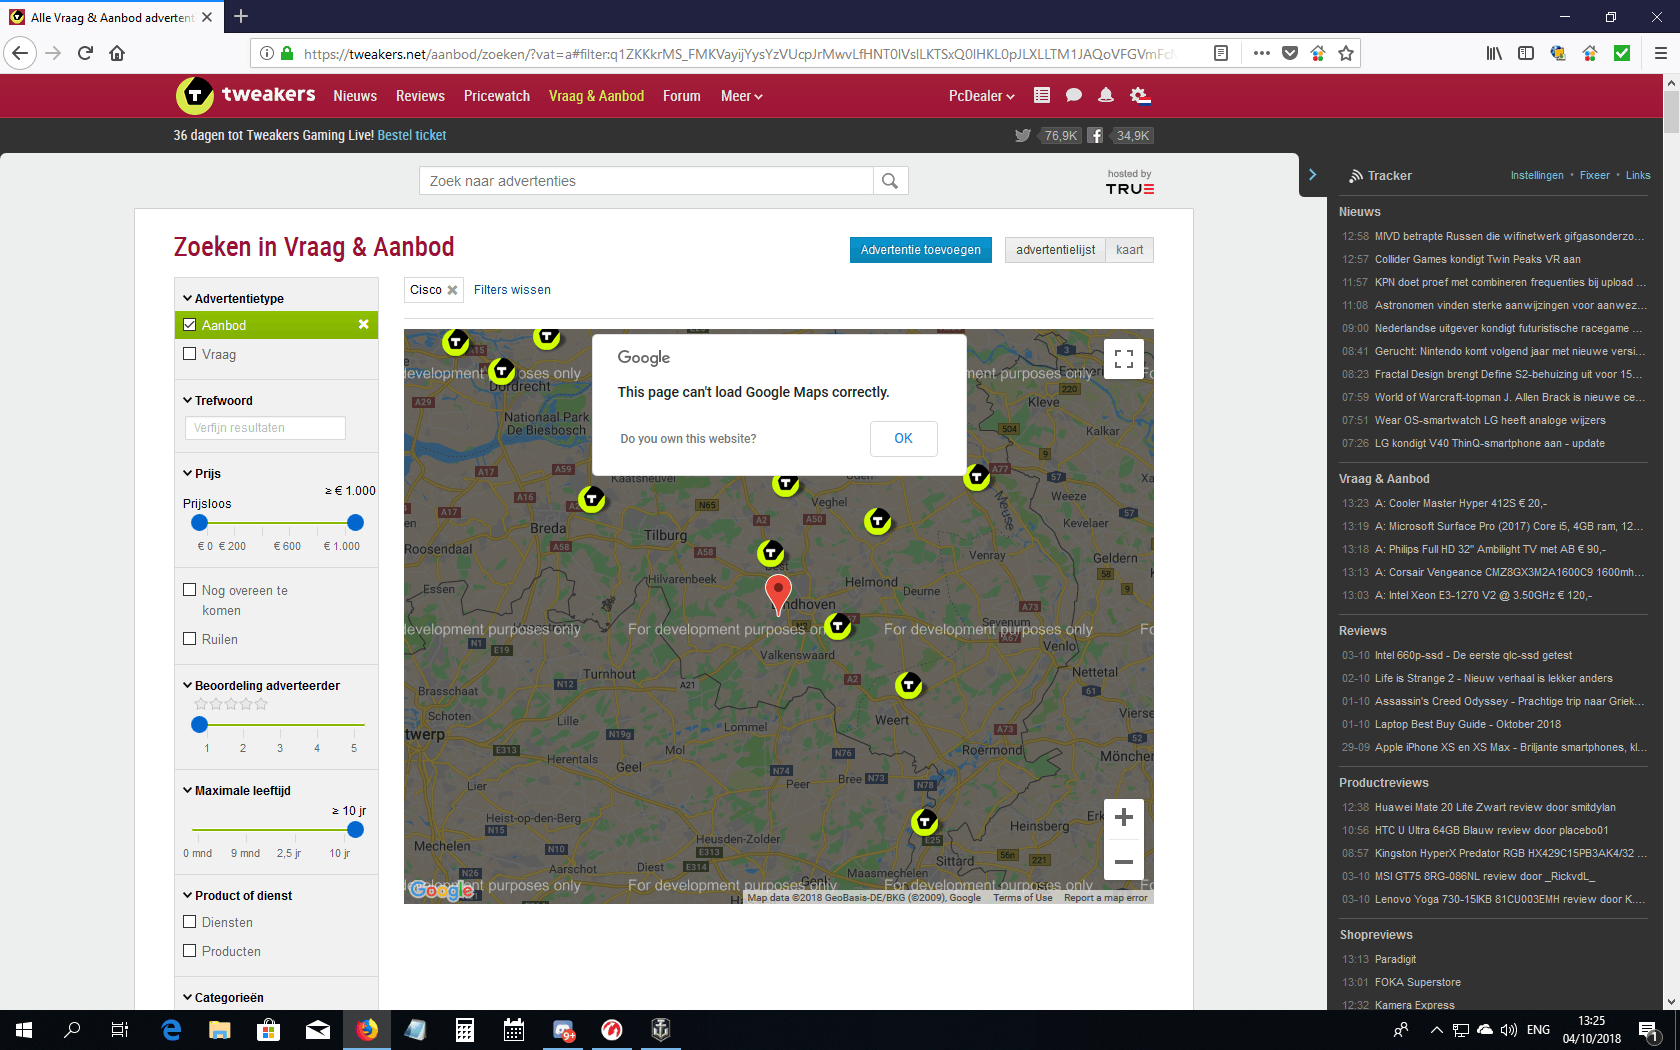Clear the Aanbod filter with the X

364,325
